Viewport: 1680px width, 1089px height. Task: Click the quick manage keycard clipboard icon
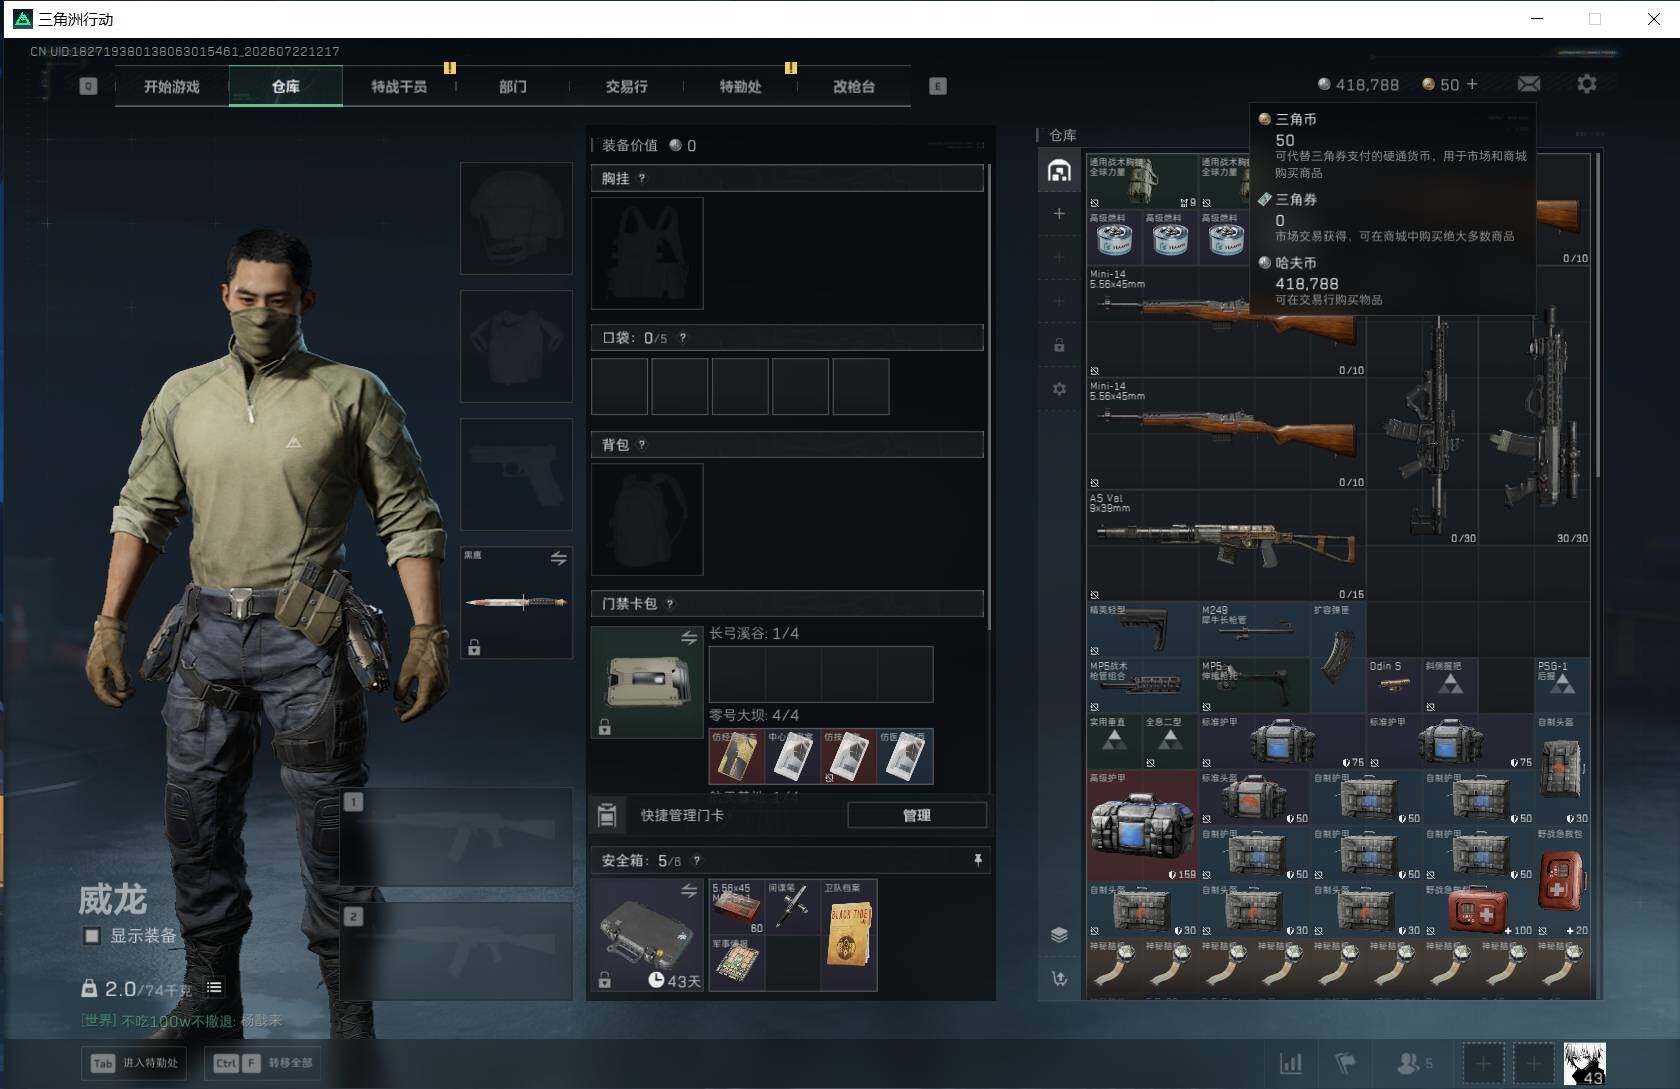606,815
